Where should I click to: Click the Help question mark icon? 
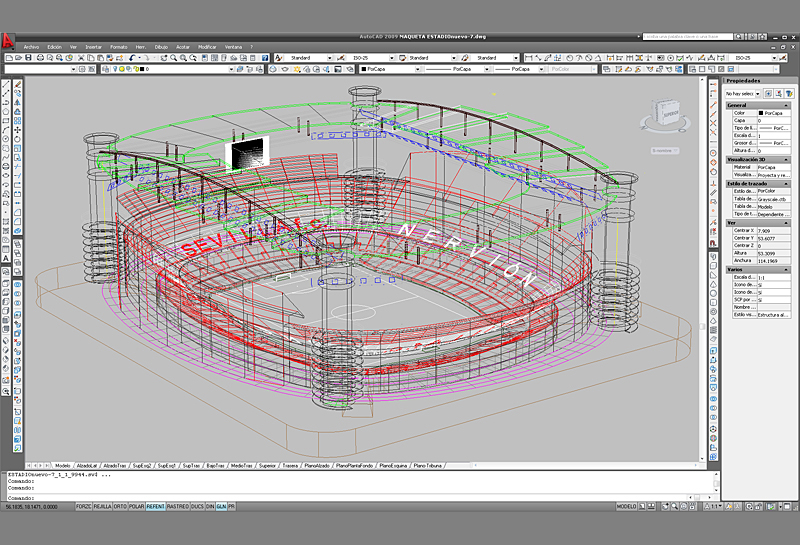click(265, 58)
